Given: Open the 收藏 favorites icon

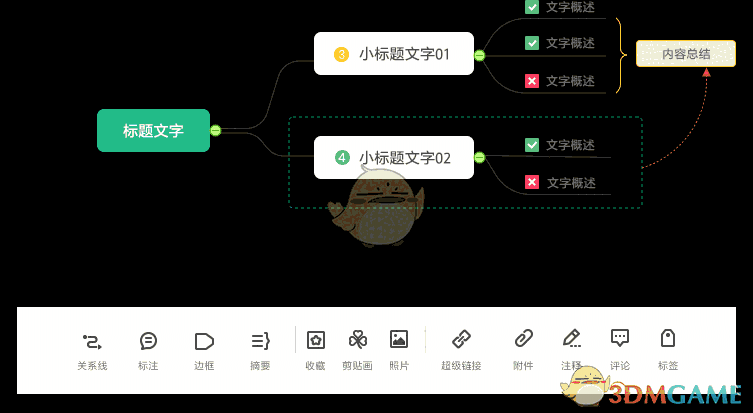Looking at the screenshot, I should click(x=316, y=351).
